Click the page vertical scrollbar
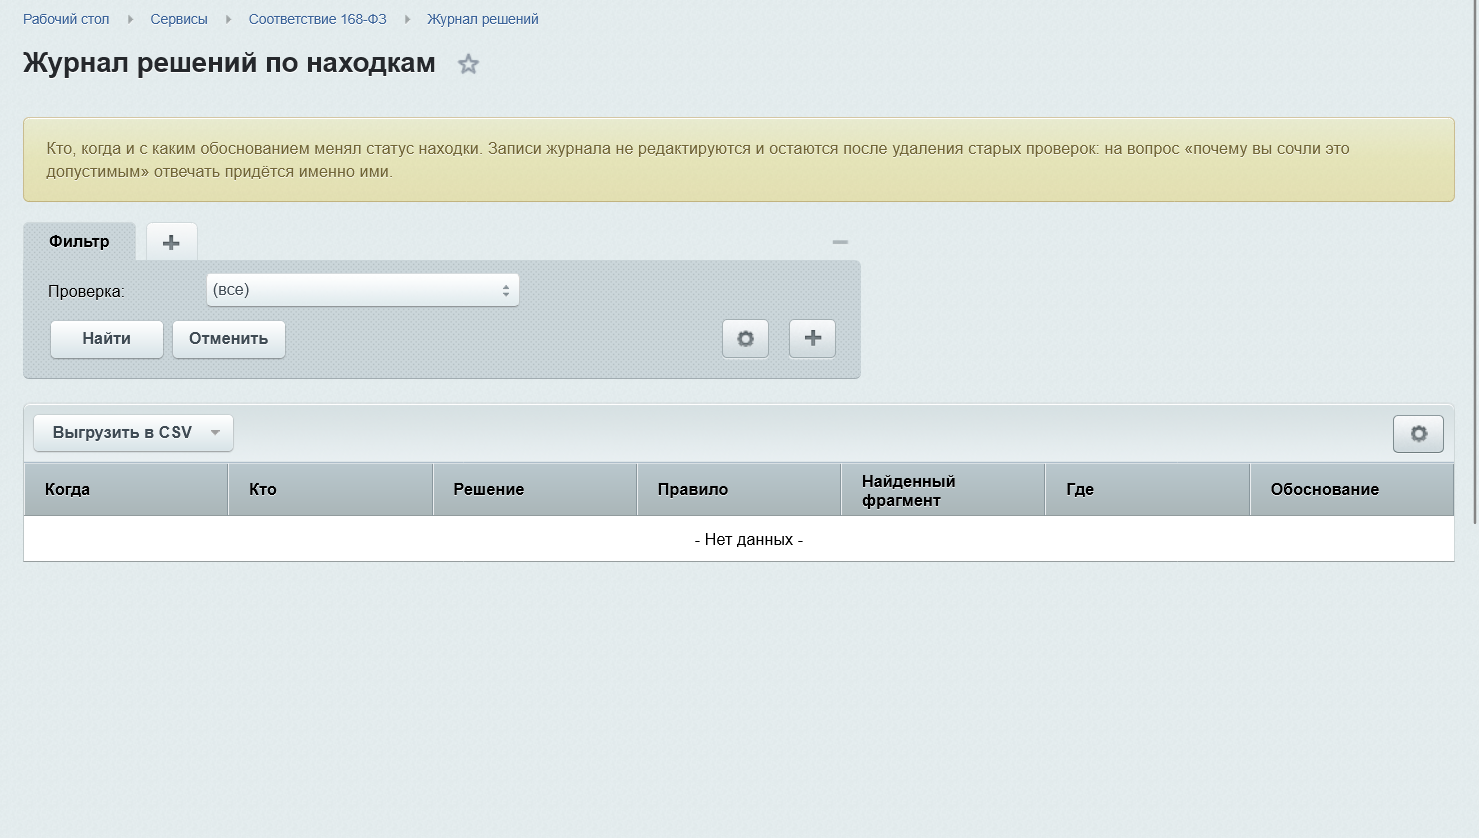 (1475, 262)
